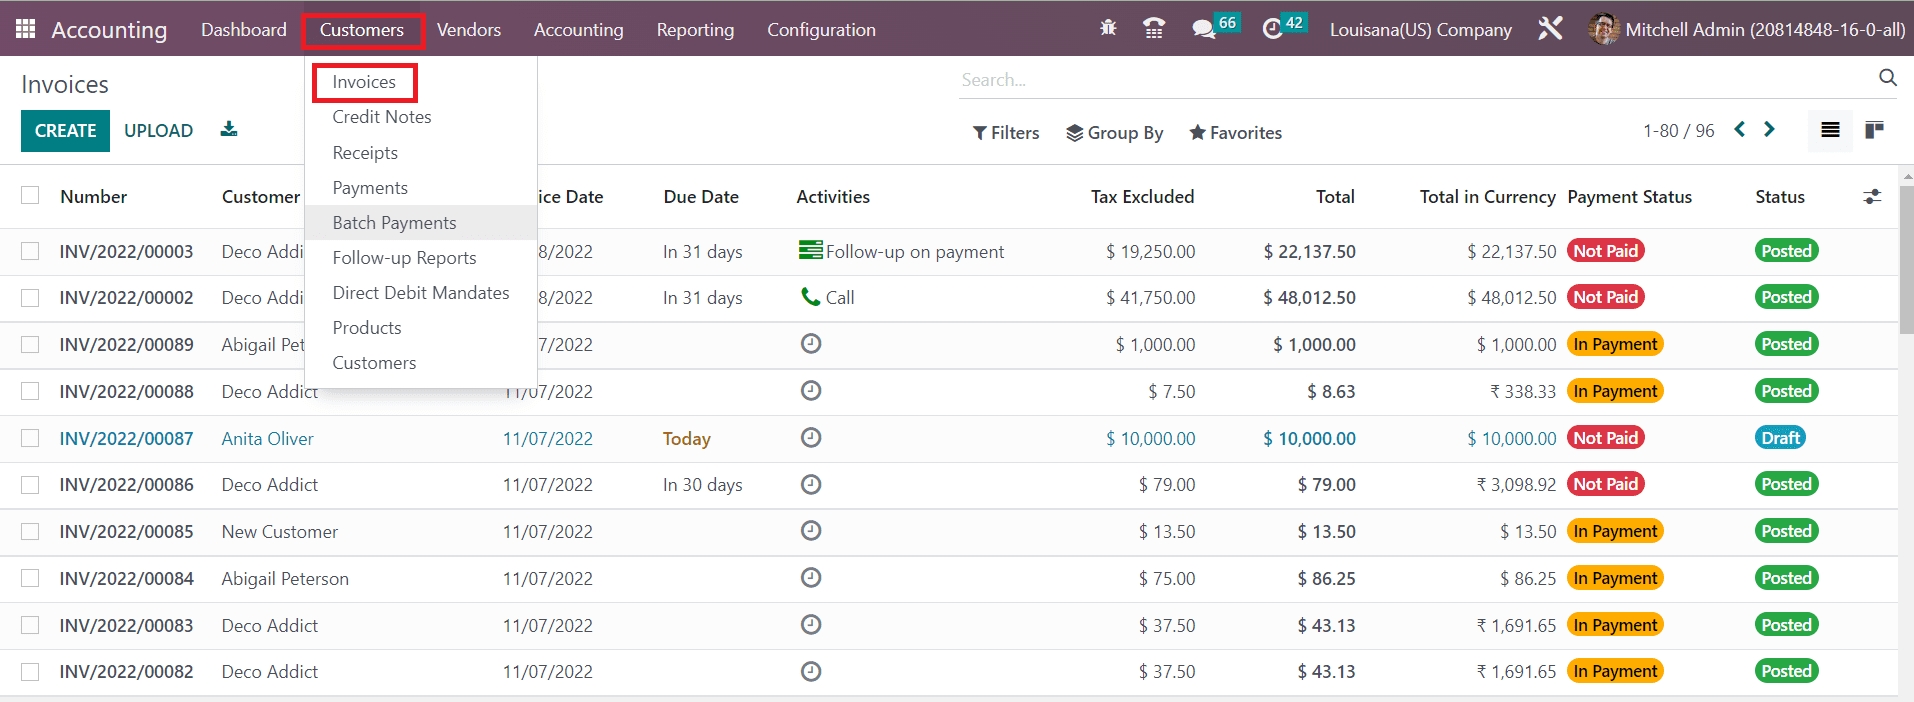The height and width of the screenshot is (702, 1914).
Task: Open the apps grid menu icon
Action: point(26,29)
